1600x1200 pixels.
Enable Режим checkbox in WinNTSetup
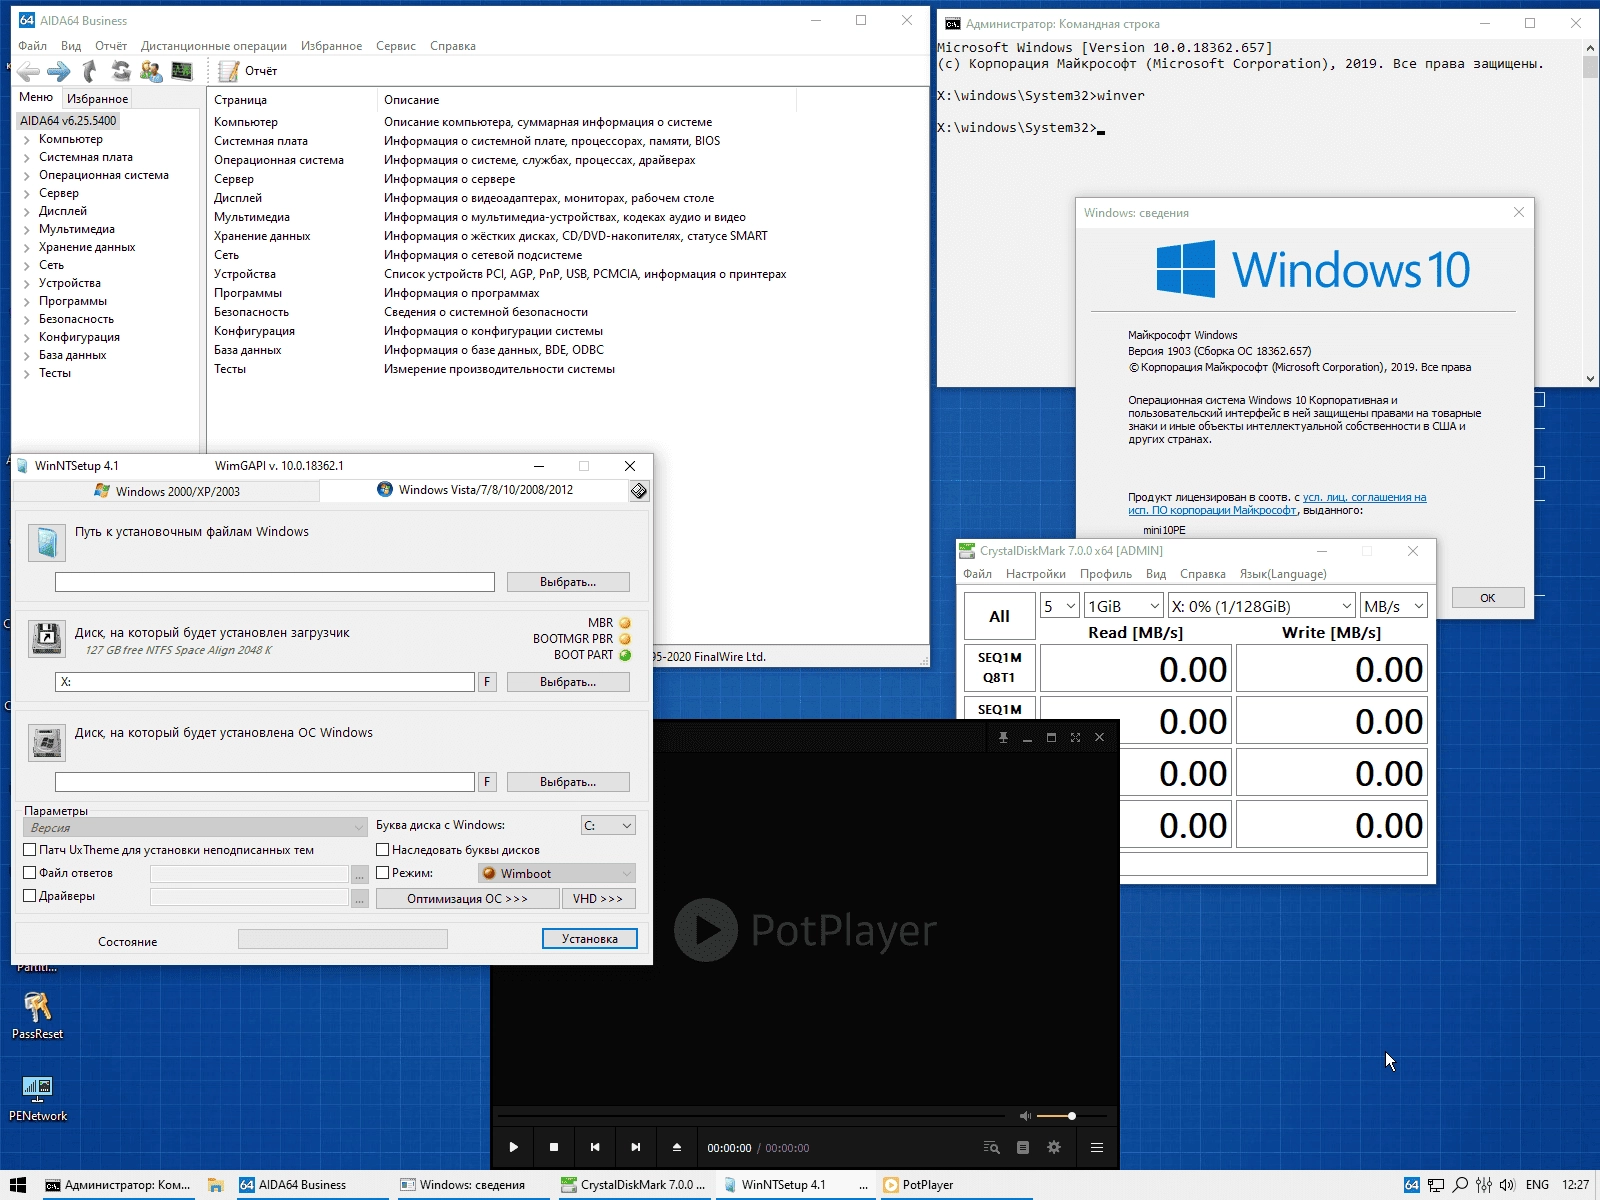point(382,873)
